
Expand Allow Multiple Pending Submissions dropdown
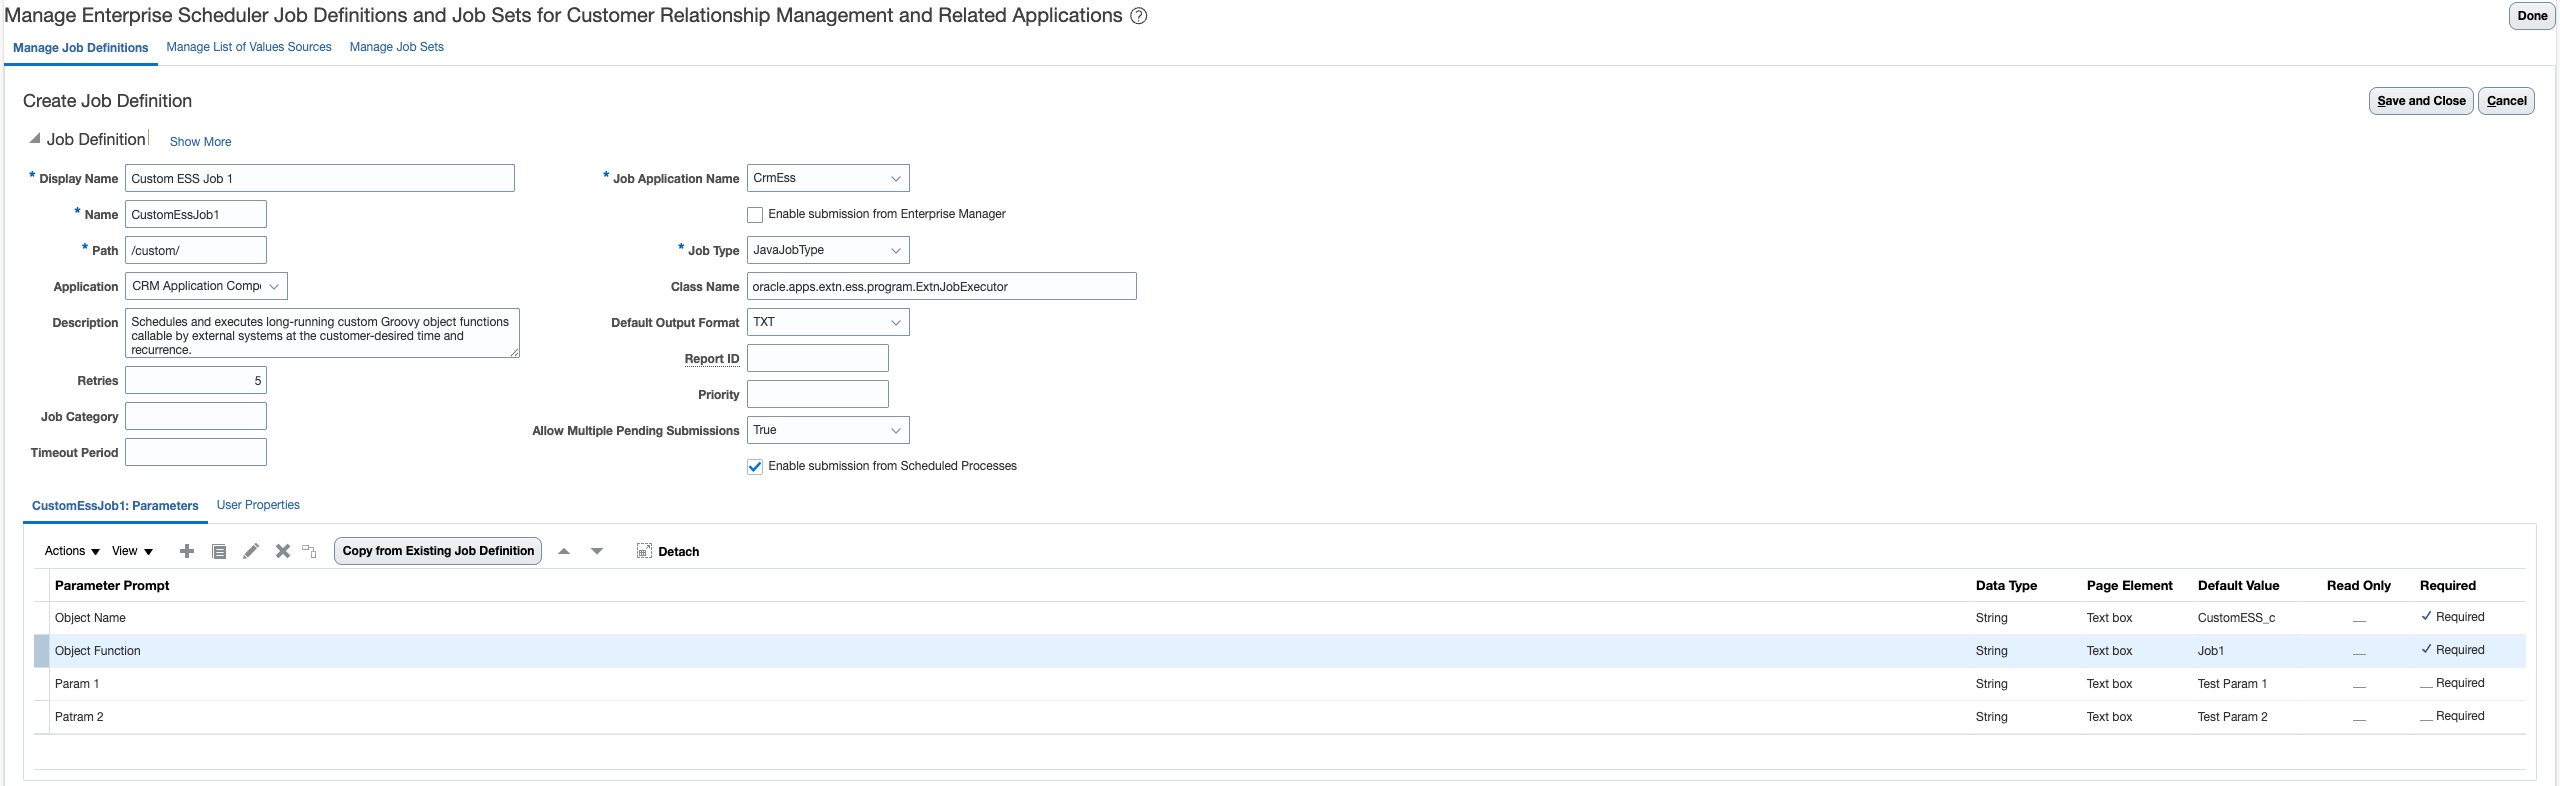[827, 430]
